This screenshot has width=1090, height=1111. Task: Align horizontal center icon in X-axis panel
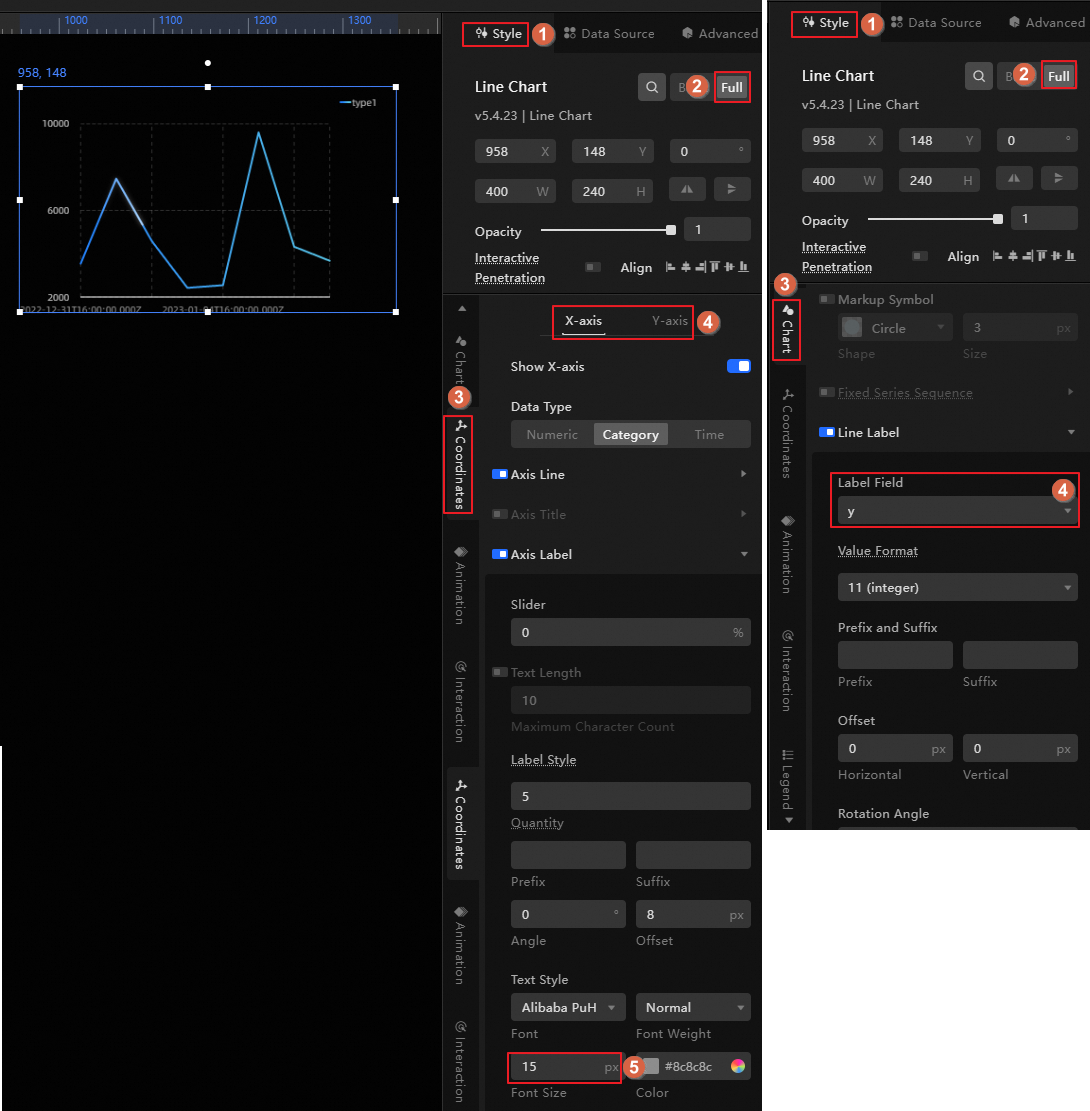tap(685, 267)
